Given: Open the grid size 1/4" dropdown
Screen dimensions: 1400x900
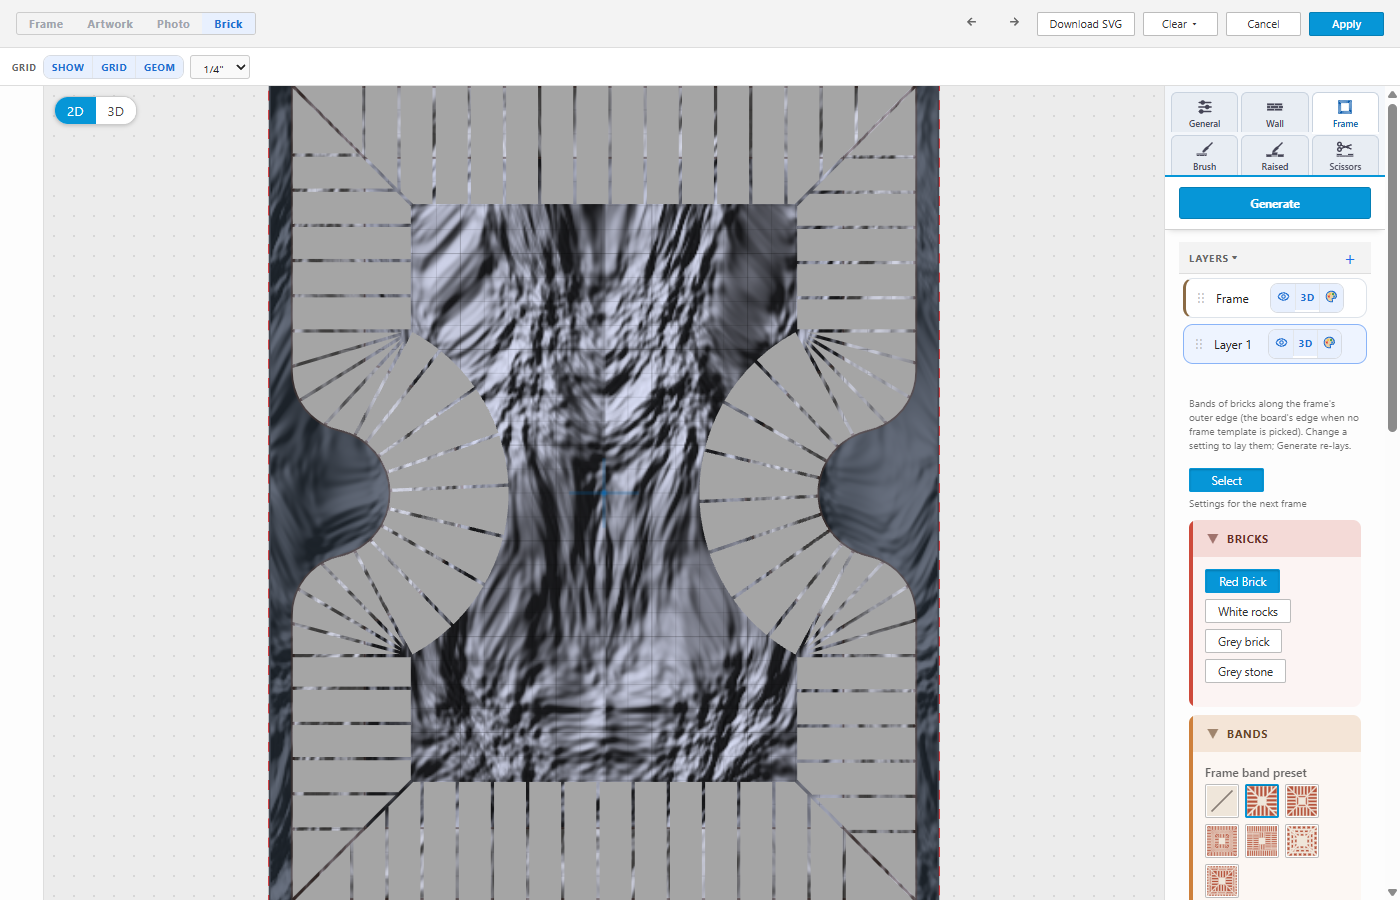Looking at the screenshot, I should coord(220,67).
